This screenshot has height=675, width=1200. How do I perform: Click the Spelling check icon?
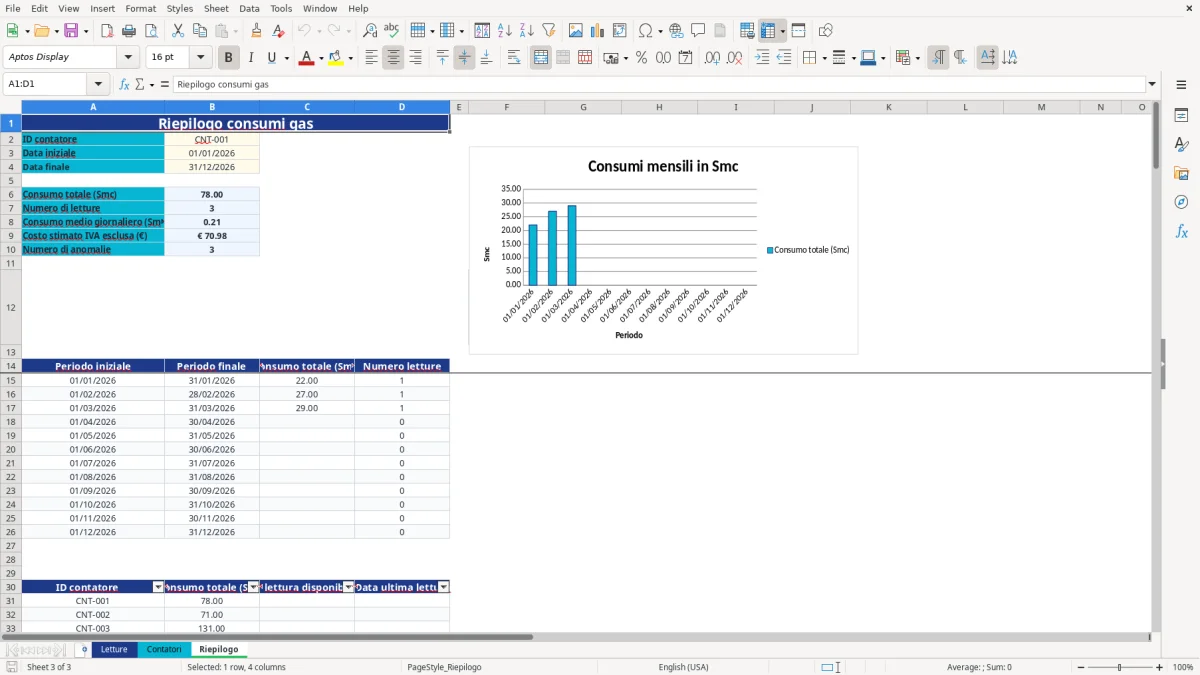click(392, 31)
